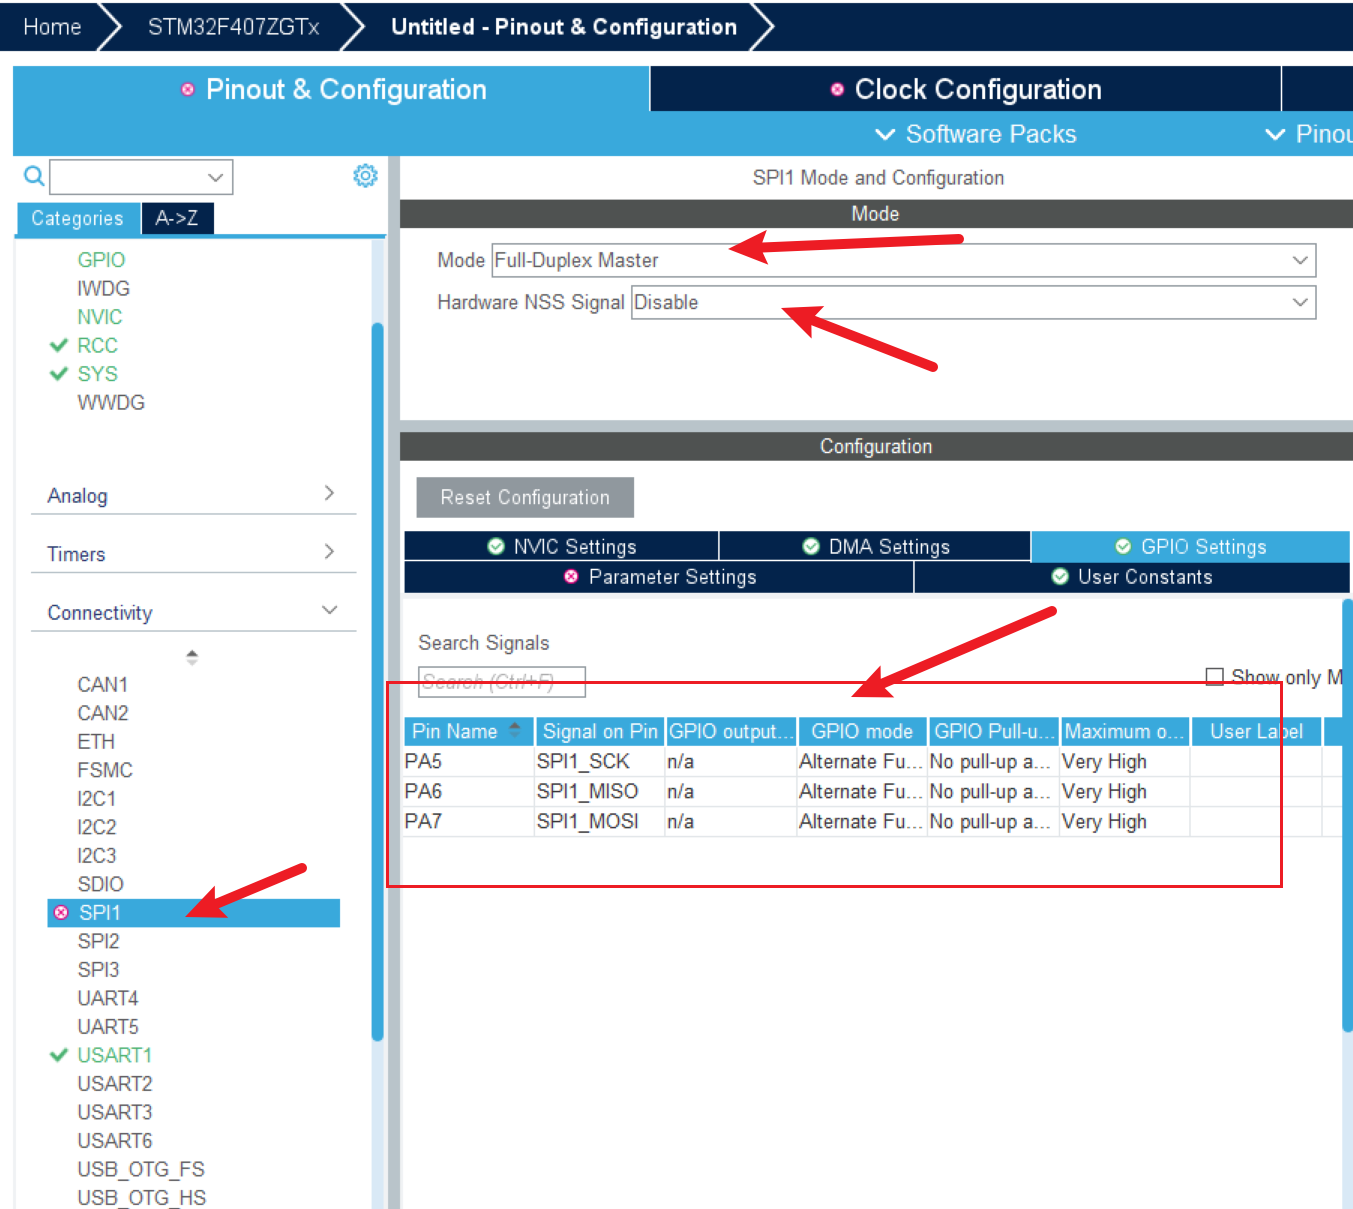Click the search magnifier icon
The image size is (1353, 1209).
pyautogui.click(x=34, y=176)
